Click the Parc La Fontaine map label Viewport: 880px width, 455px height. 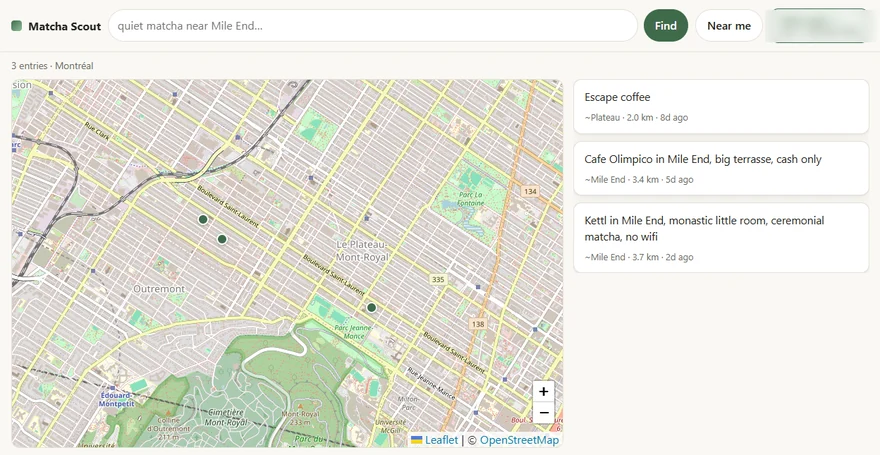click(470, 199)
